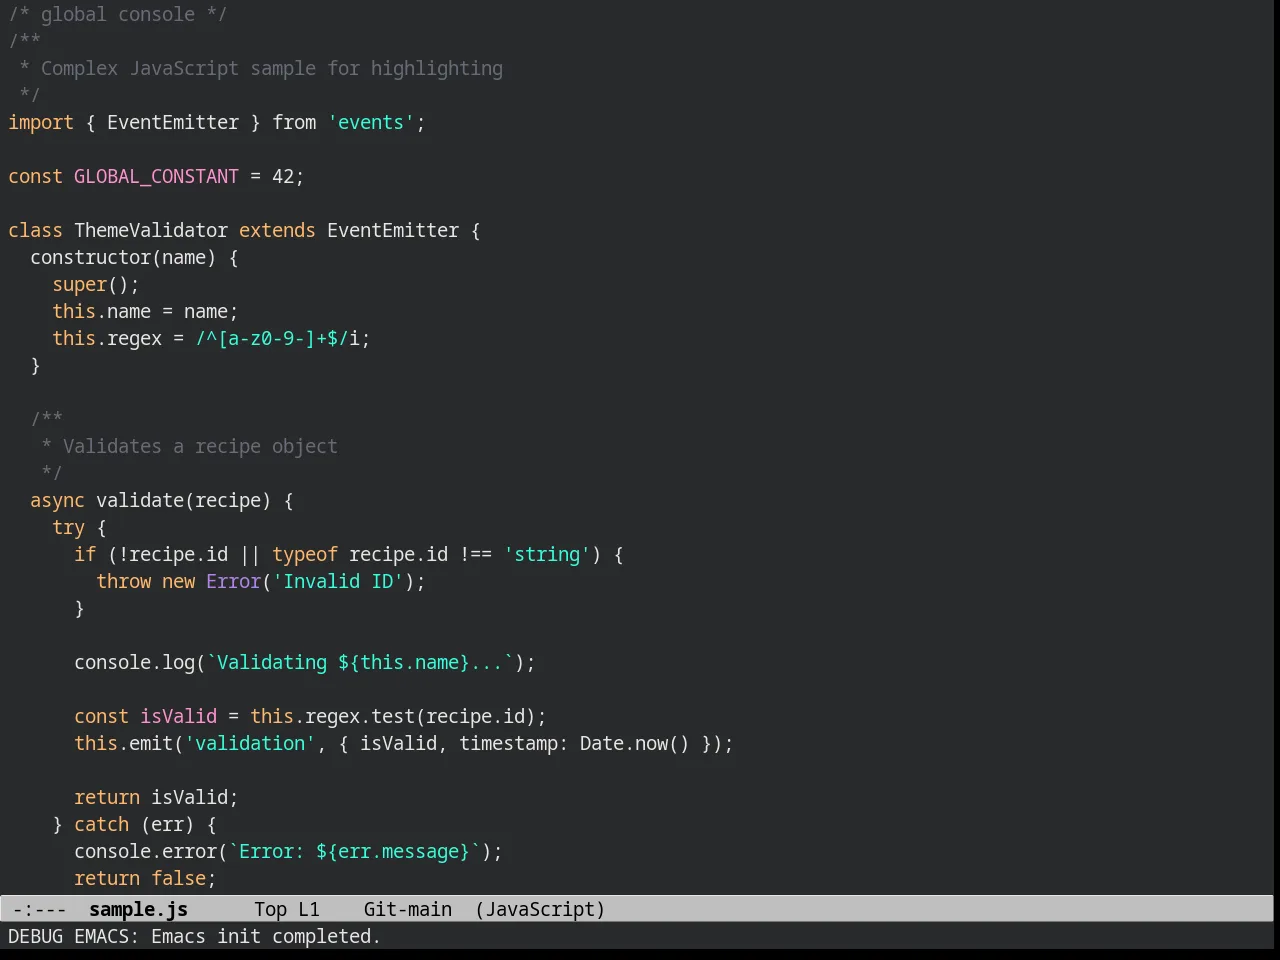Place cursor on 'import' keyword
Image resolution: width=1280 pixels, height=960 pixels.
[41, 122]
